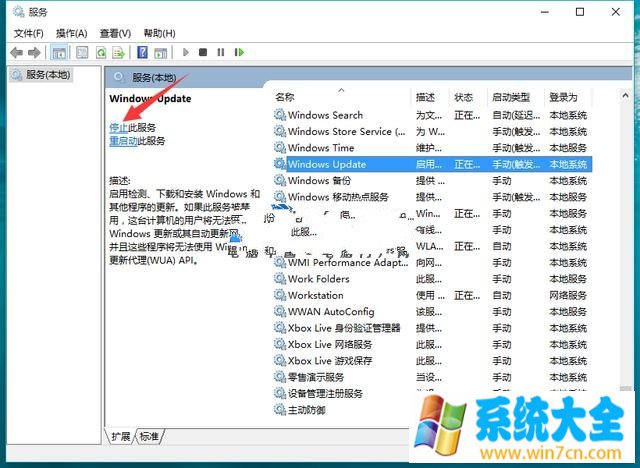The image size is (640, 468).
Task: Sort by the 描述 column header
Action: [x=425, y=97]
